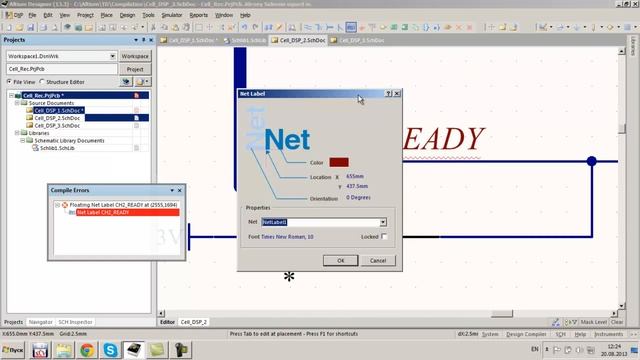Open the Reports menu
Image resolution: width=640 pixels, height=360 pixels.
click(199, 15)
